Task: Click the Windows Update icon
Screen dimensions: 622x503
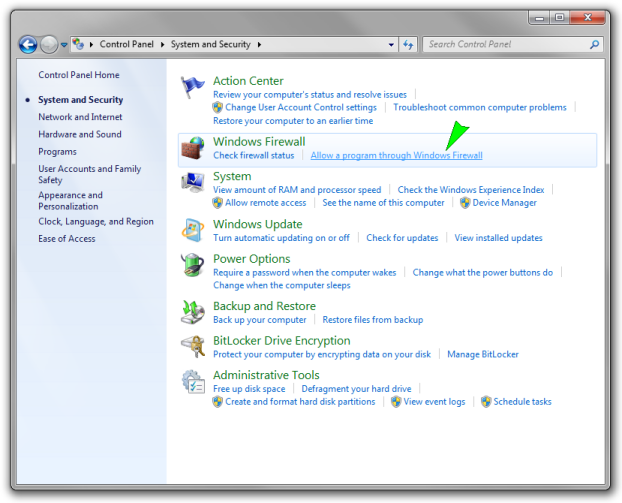Action: (193, 230)
